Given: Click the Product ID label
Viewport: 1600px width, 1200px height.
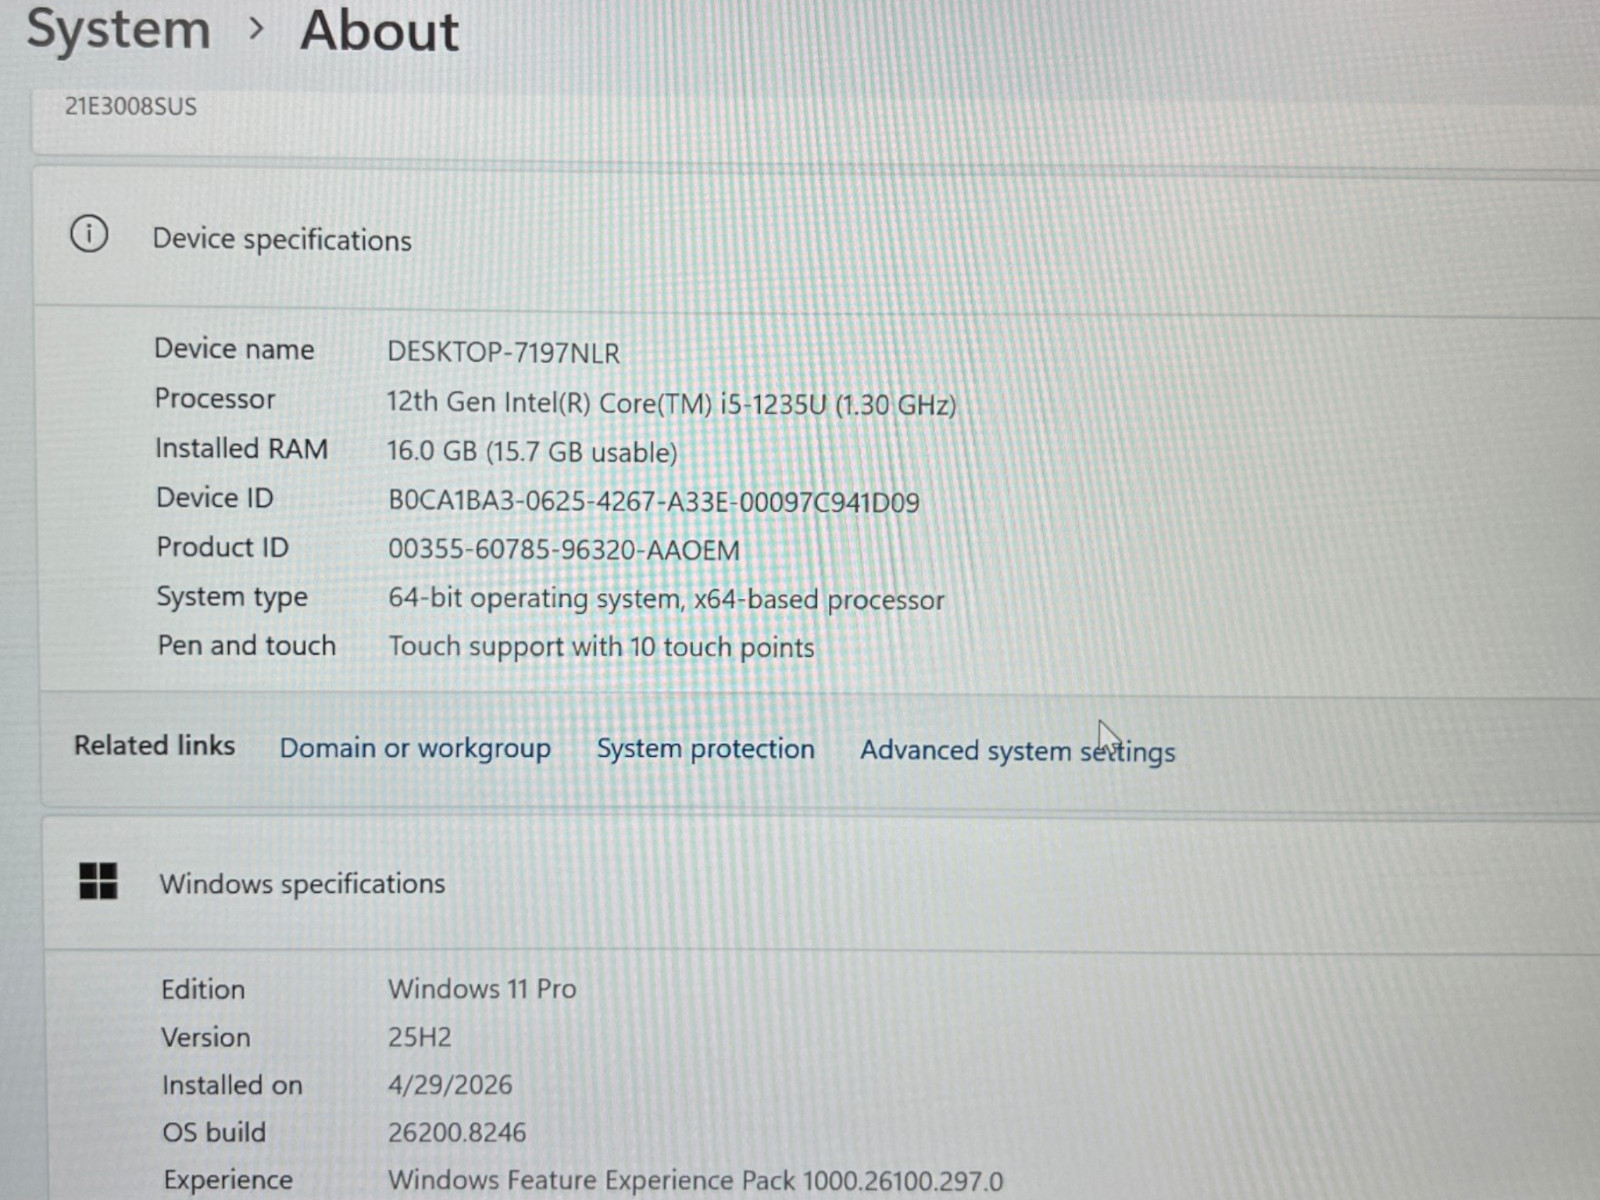Looking at the screenshot, I should (222, 547).
